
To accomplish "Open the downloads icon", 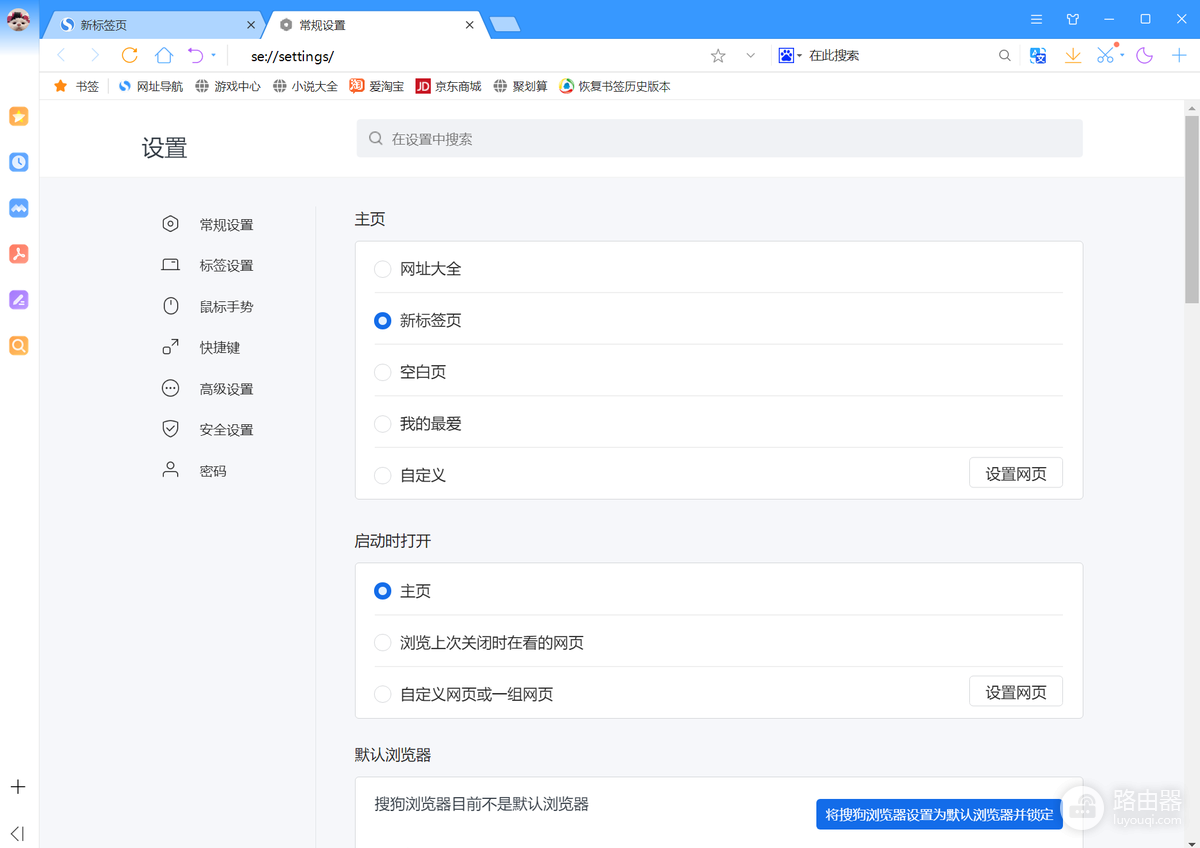I will point(1073,56).
